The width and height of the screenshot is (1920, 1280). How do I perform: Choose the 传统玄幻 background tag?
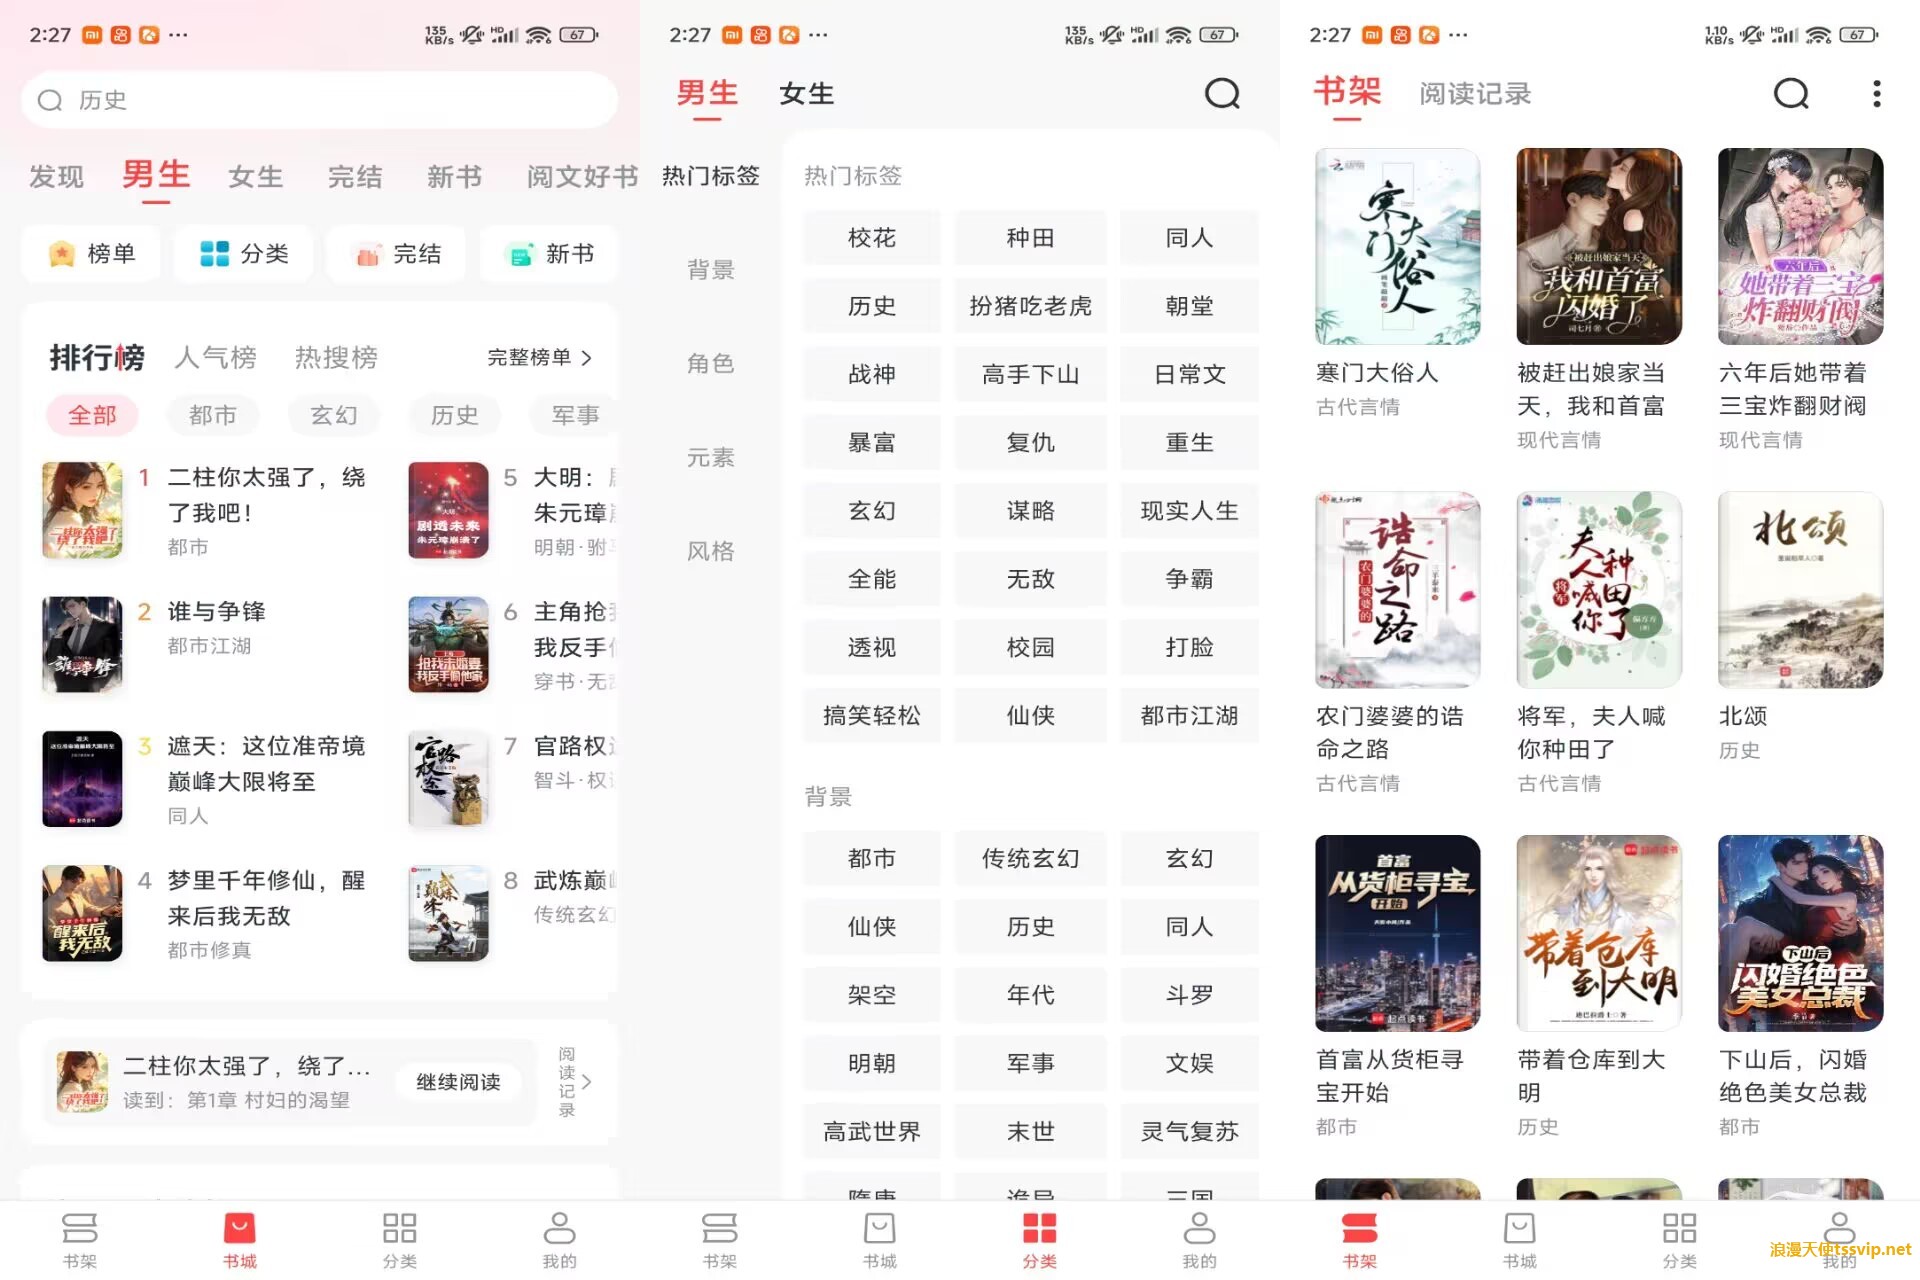click(1030, 859)
